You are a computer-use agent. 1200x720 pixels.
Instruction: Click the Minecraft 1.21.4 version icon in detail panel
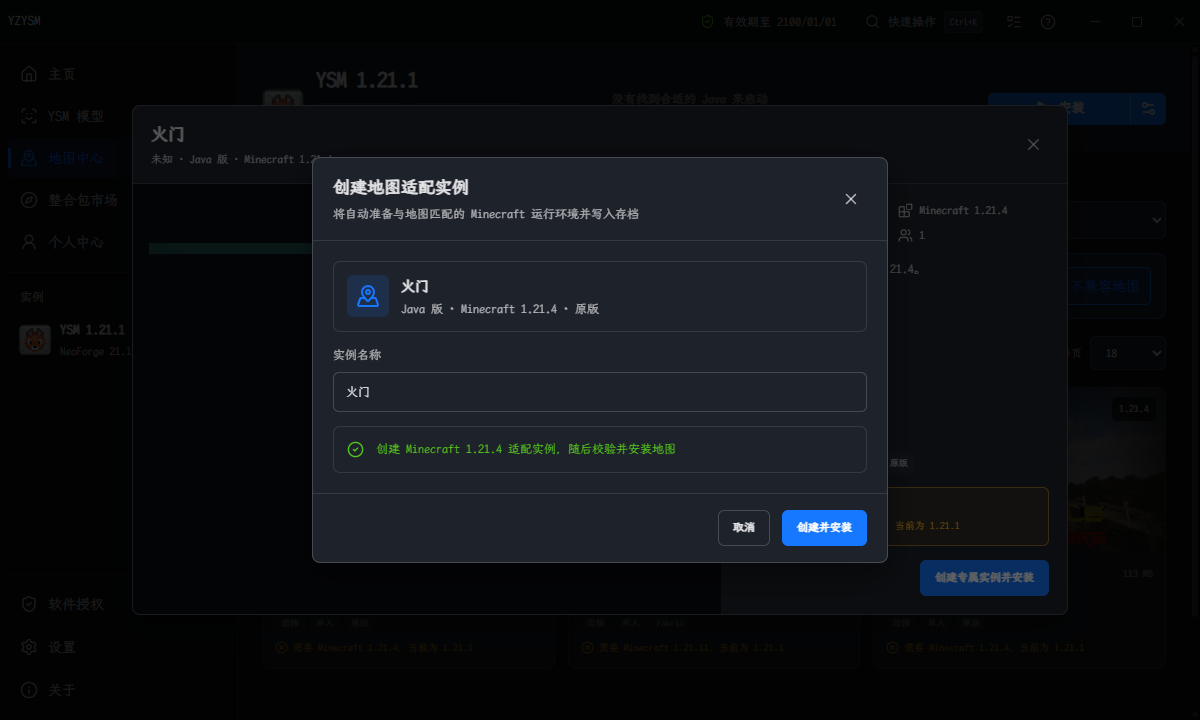pyautogui.click(x=905, y=211)
